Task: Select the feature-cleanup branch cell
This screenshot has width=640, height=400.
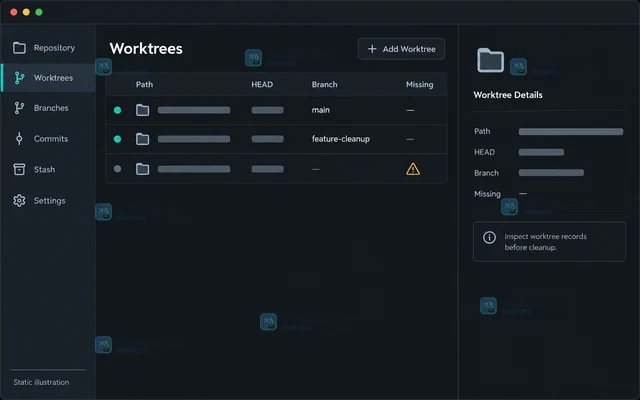Action: tap(341, 139)
